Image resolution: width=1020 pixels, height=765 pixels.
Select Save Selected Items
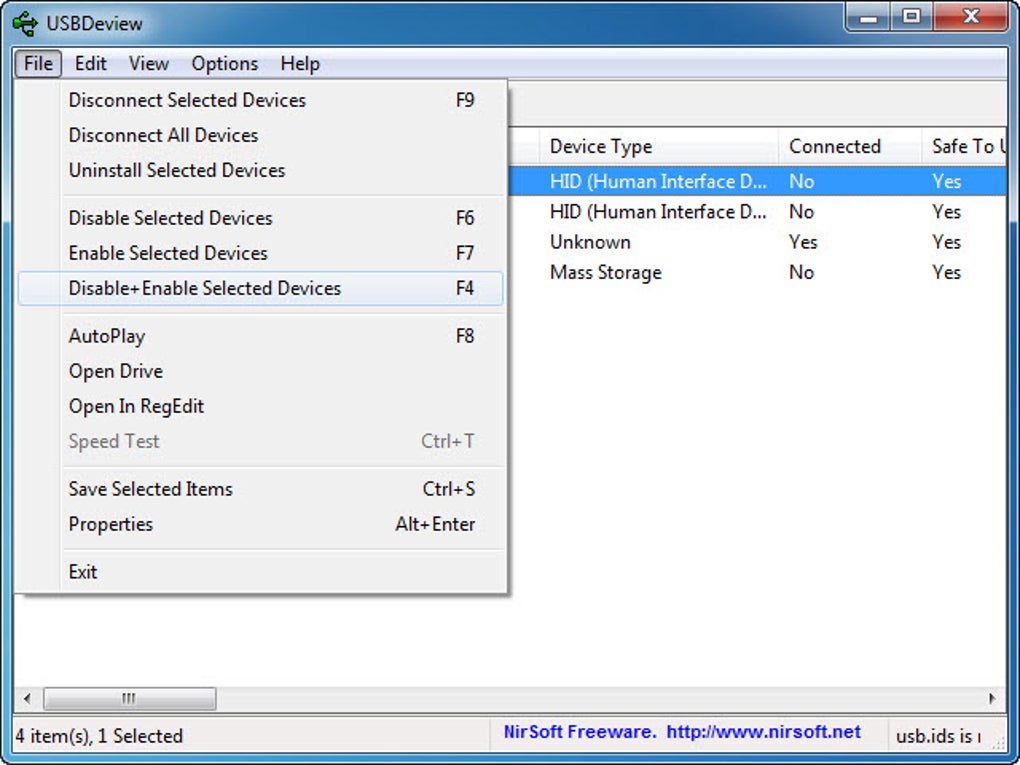click(150, 489)
